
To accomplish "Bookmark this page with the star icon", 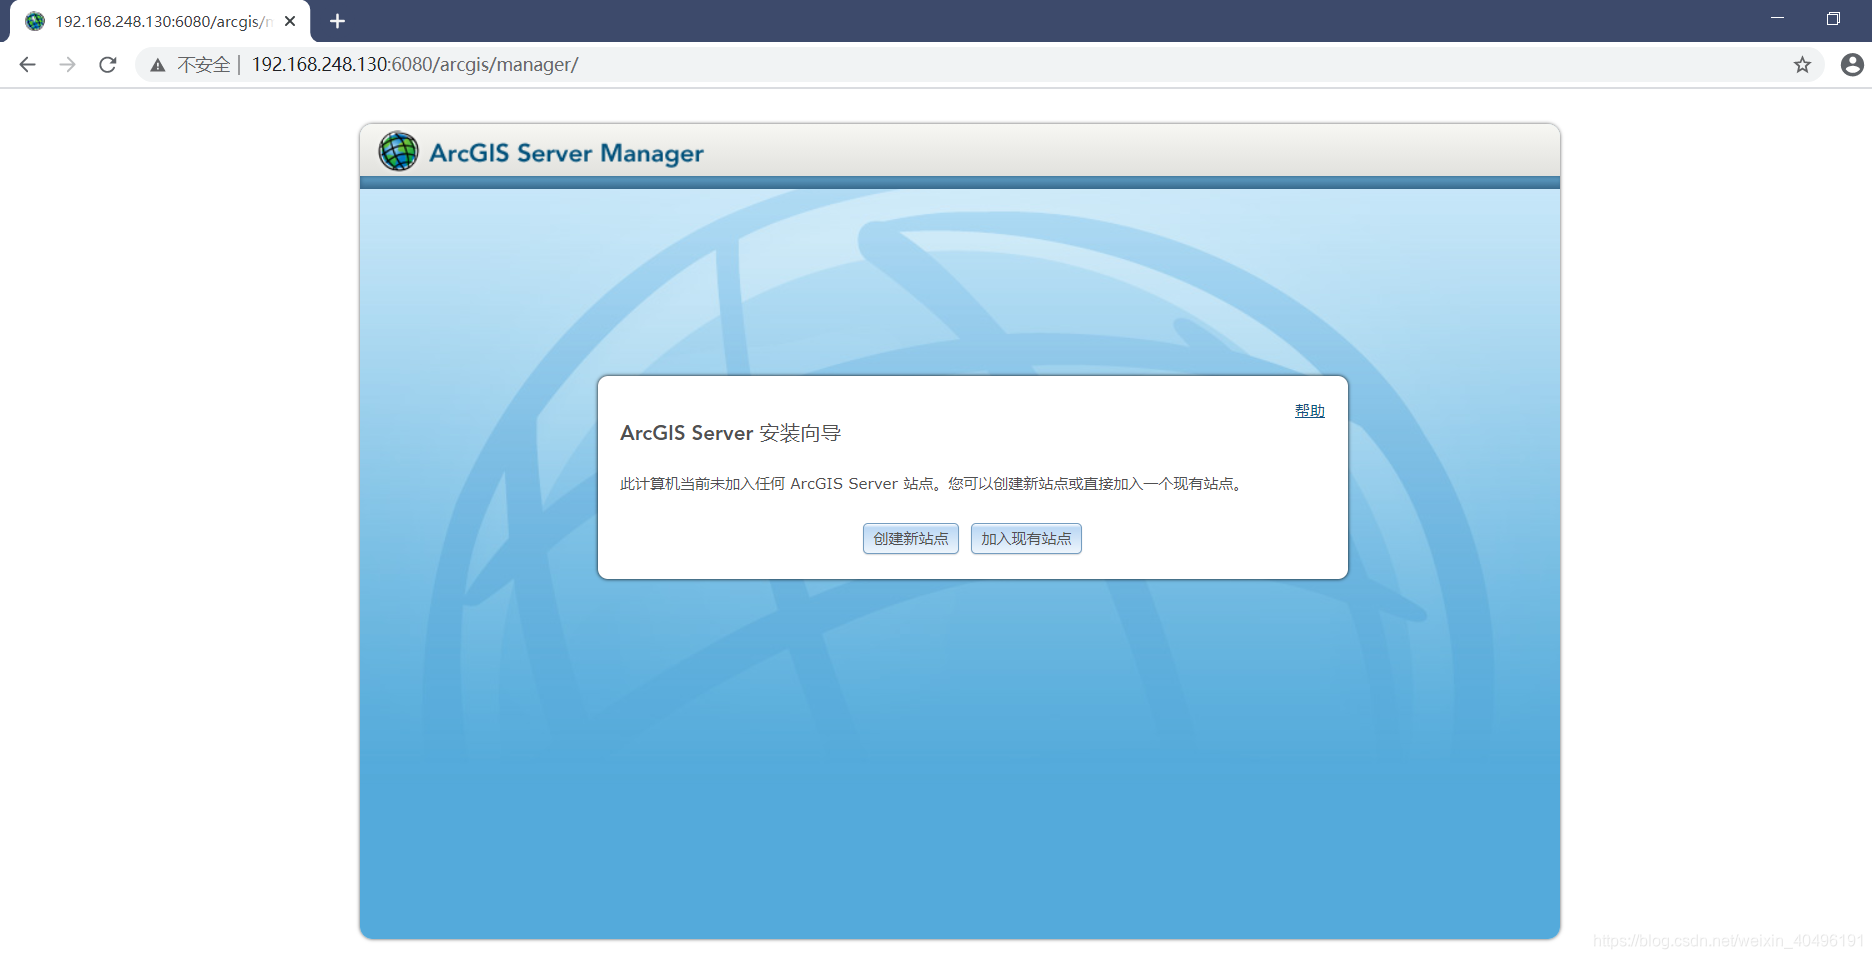I will tap(1802, 65).
